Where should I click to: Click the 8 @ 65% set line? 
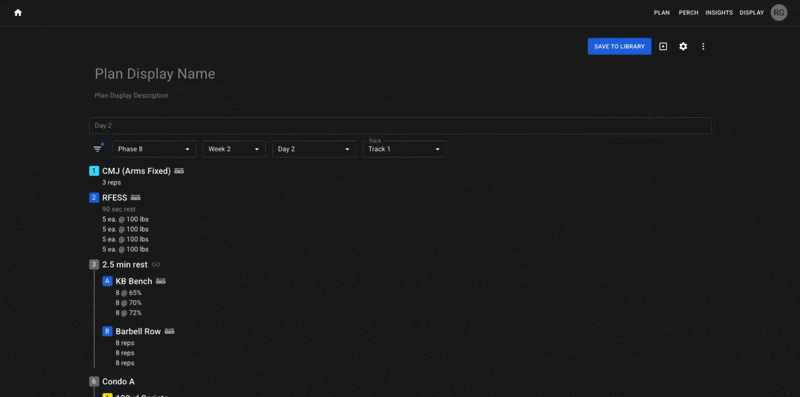(129, 293)
